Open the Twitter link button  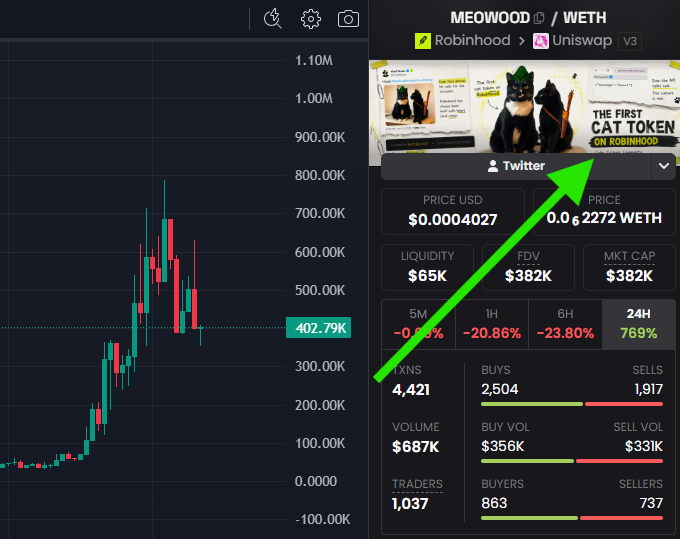[516, 166]
